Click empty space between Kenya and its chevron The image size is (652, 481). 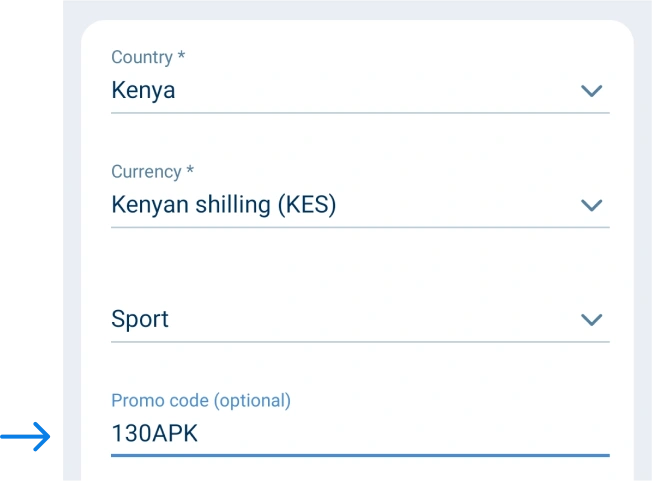tap(380, 90)
